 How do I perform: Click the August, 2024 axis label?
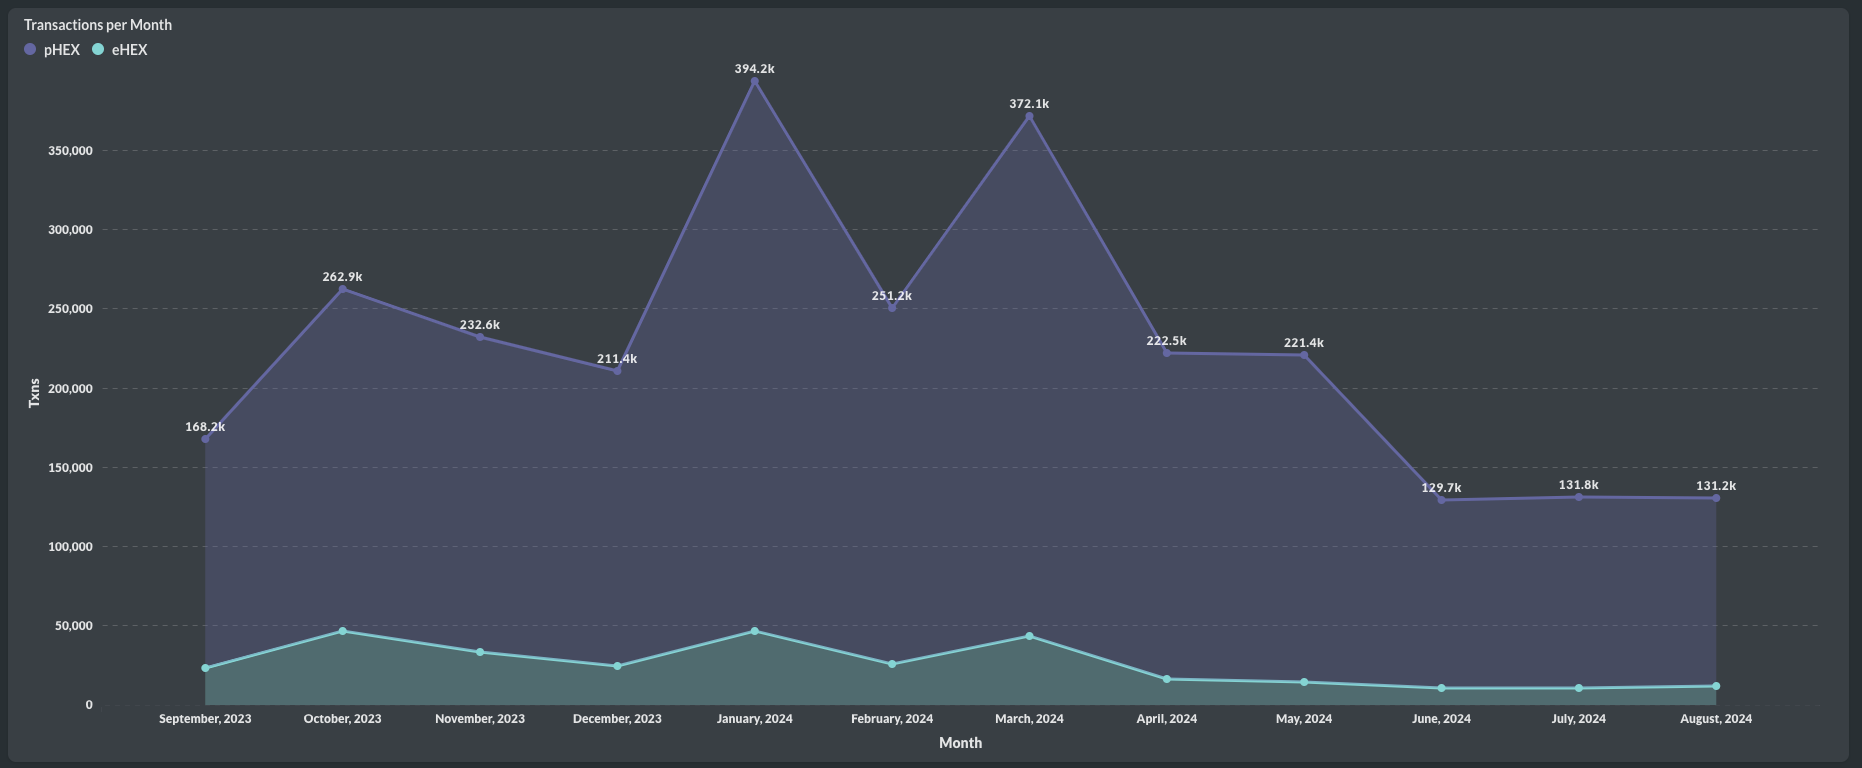[x=1716, y=719]
